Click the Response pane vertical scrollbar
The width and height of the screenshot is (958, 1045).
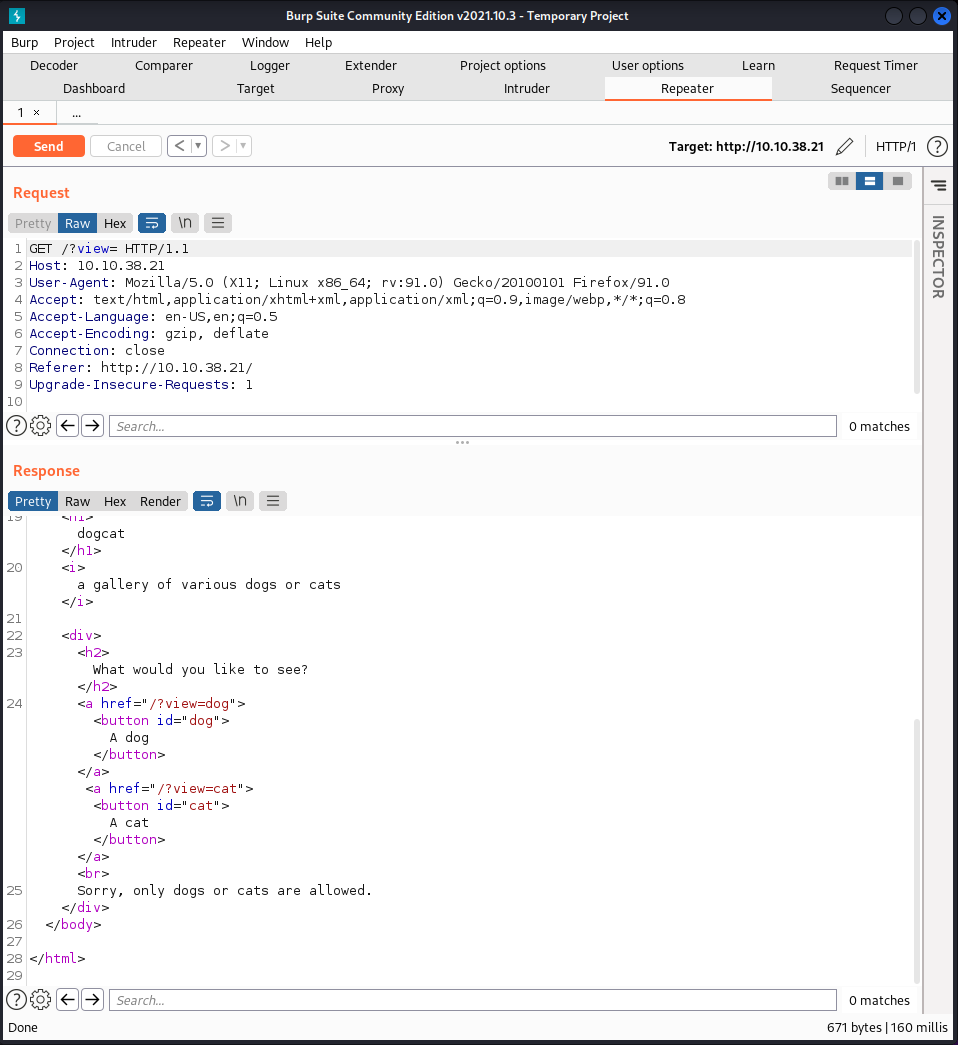pos(917,850)
